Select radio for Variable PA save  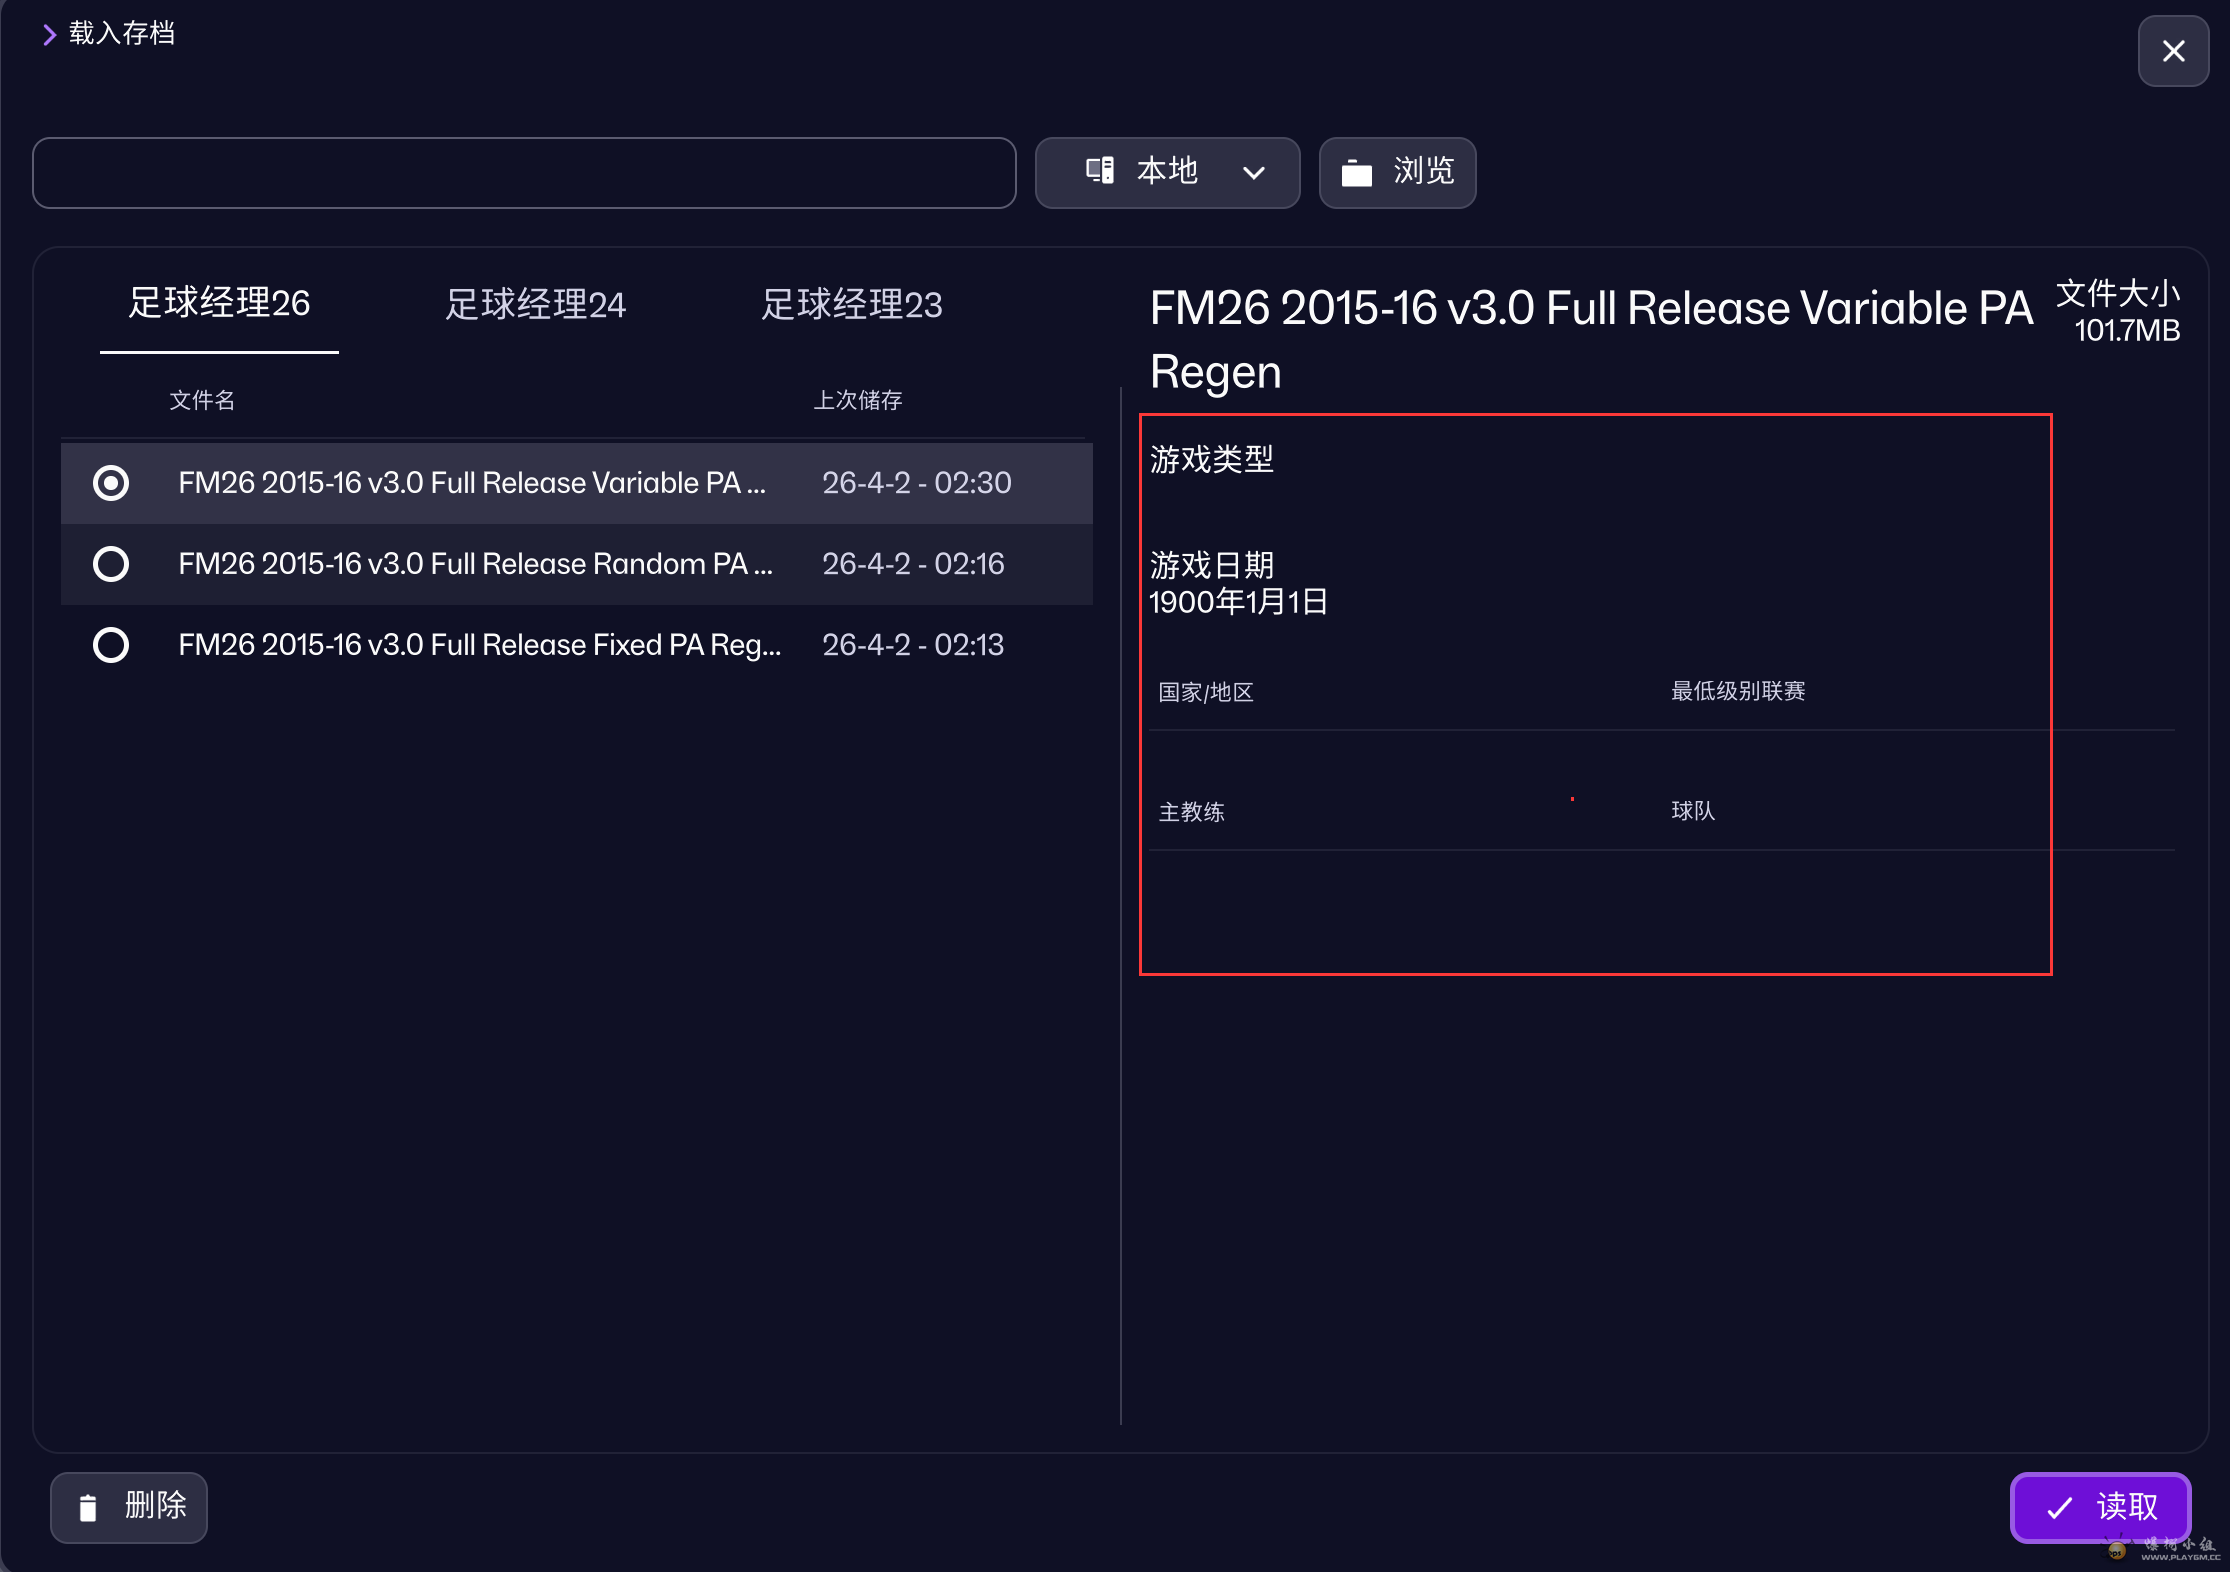pos(111,483)
